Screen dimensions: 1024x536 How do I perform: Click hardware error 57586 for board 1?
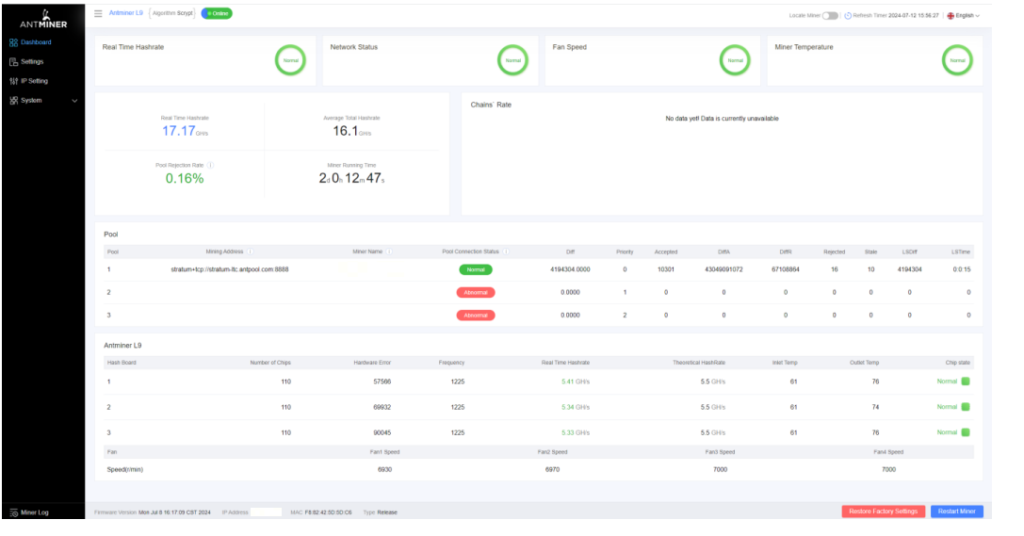382,382
